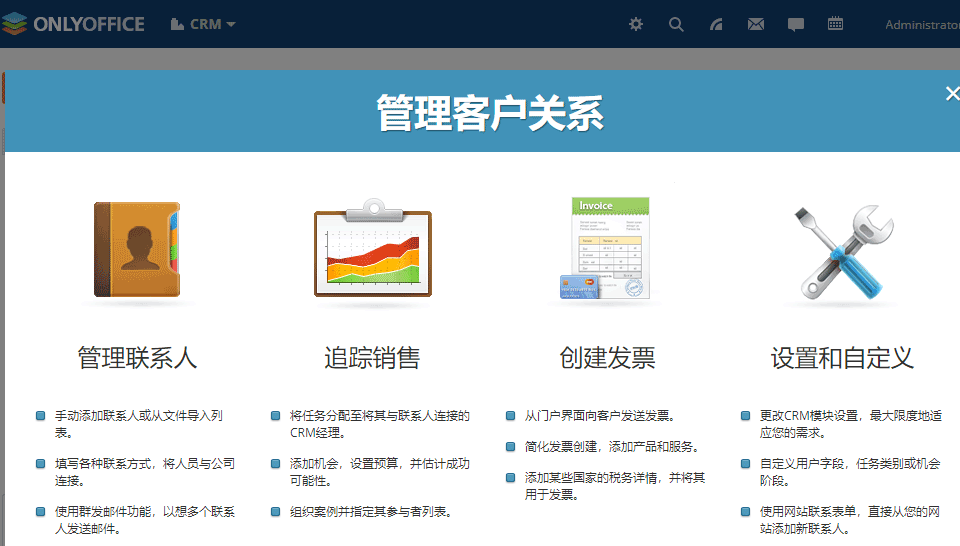Expand the CRM module dropdown
Viewport: 960px width, 546px height.
click(204, 24)
